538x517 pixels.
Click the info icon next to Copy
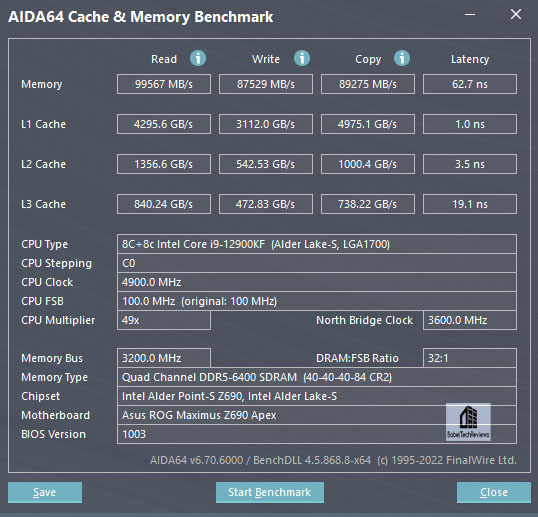coord(402,58)
